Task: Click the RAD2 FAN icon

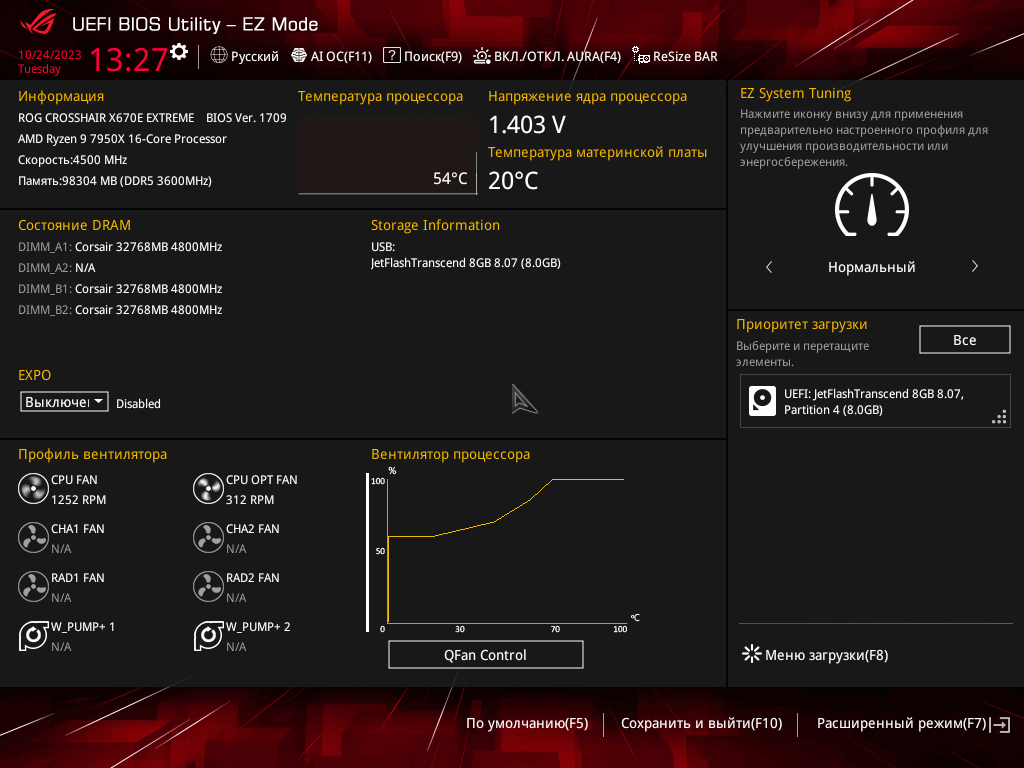Action: pos(208,586)
